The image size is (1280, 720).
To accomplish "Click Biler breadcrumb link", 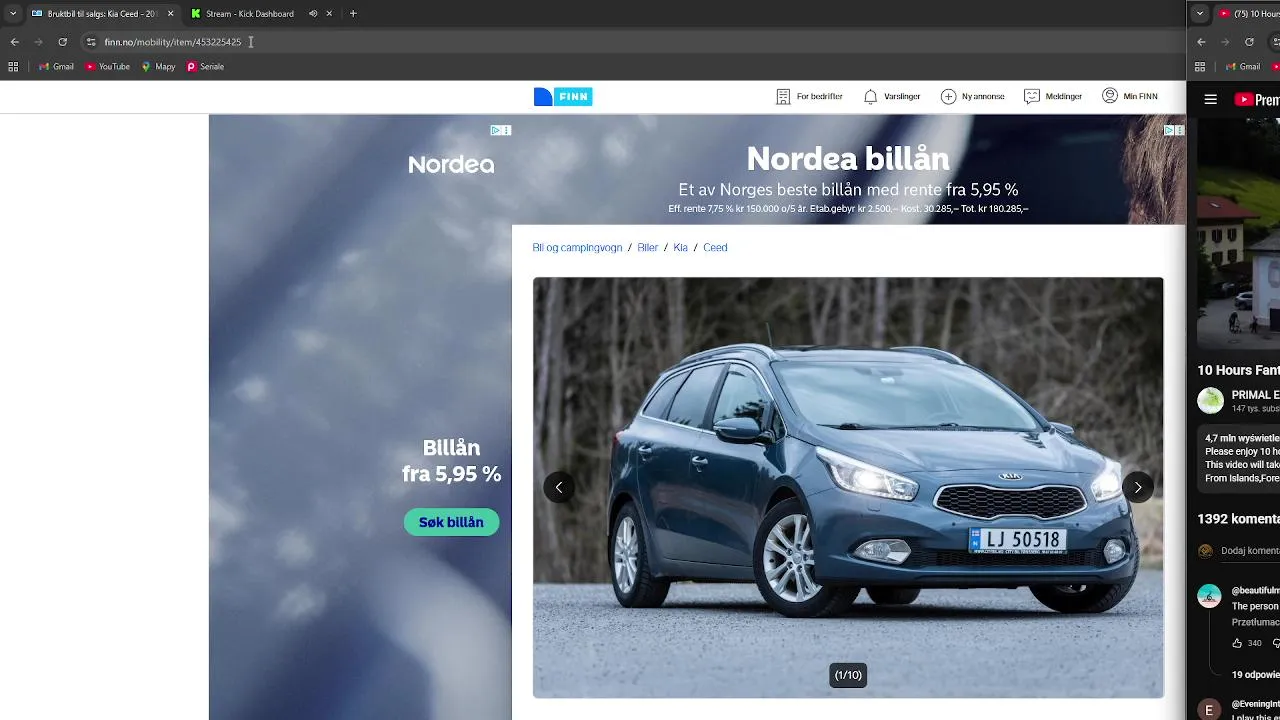I will pyautogui.click(x=648, y=248).
